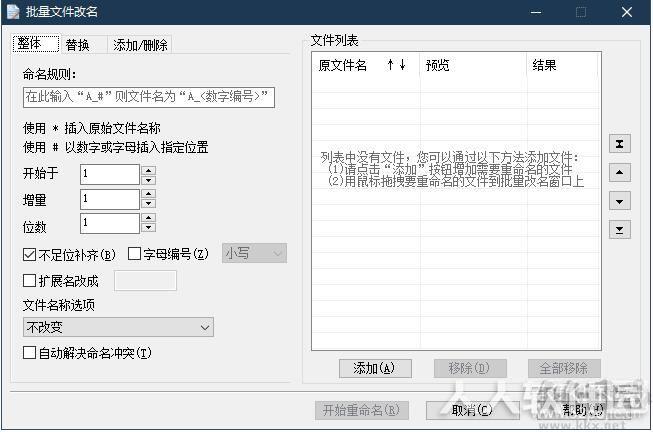Increase the 增量 value with up stepper

pos(149,194)
